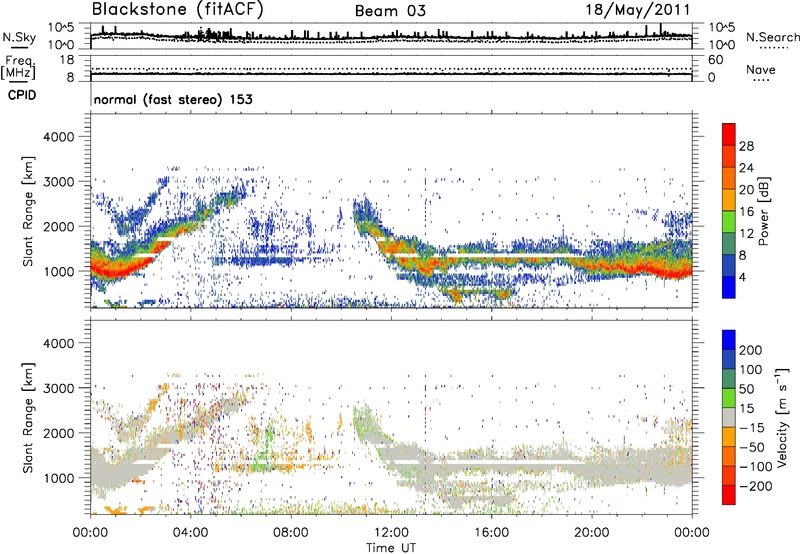The height and width of the screenshot is (554, 800).
Task: Click "Slant Range [km]" on the velocity panel
Action: [x=28, y=418]
